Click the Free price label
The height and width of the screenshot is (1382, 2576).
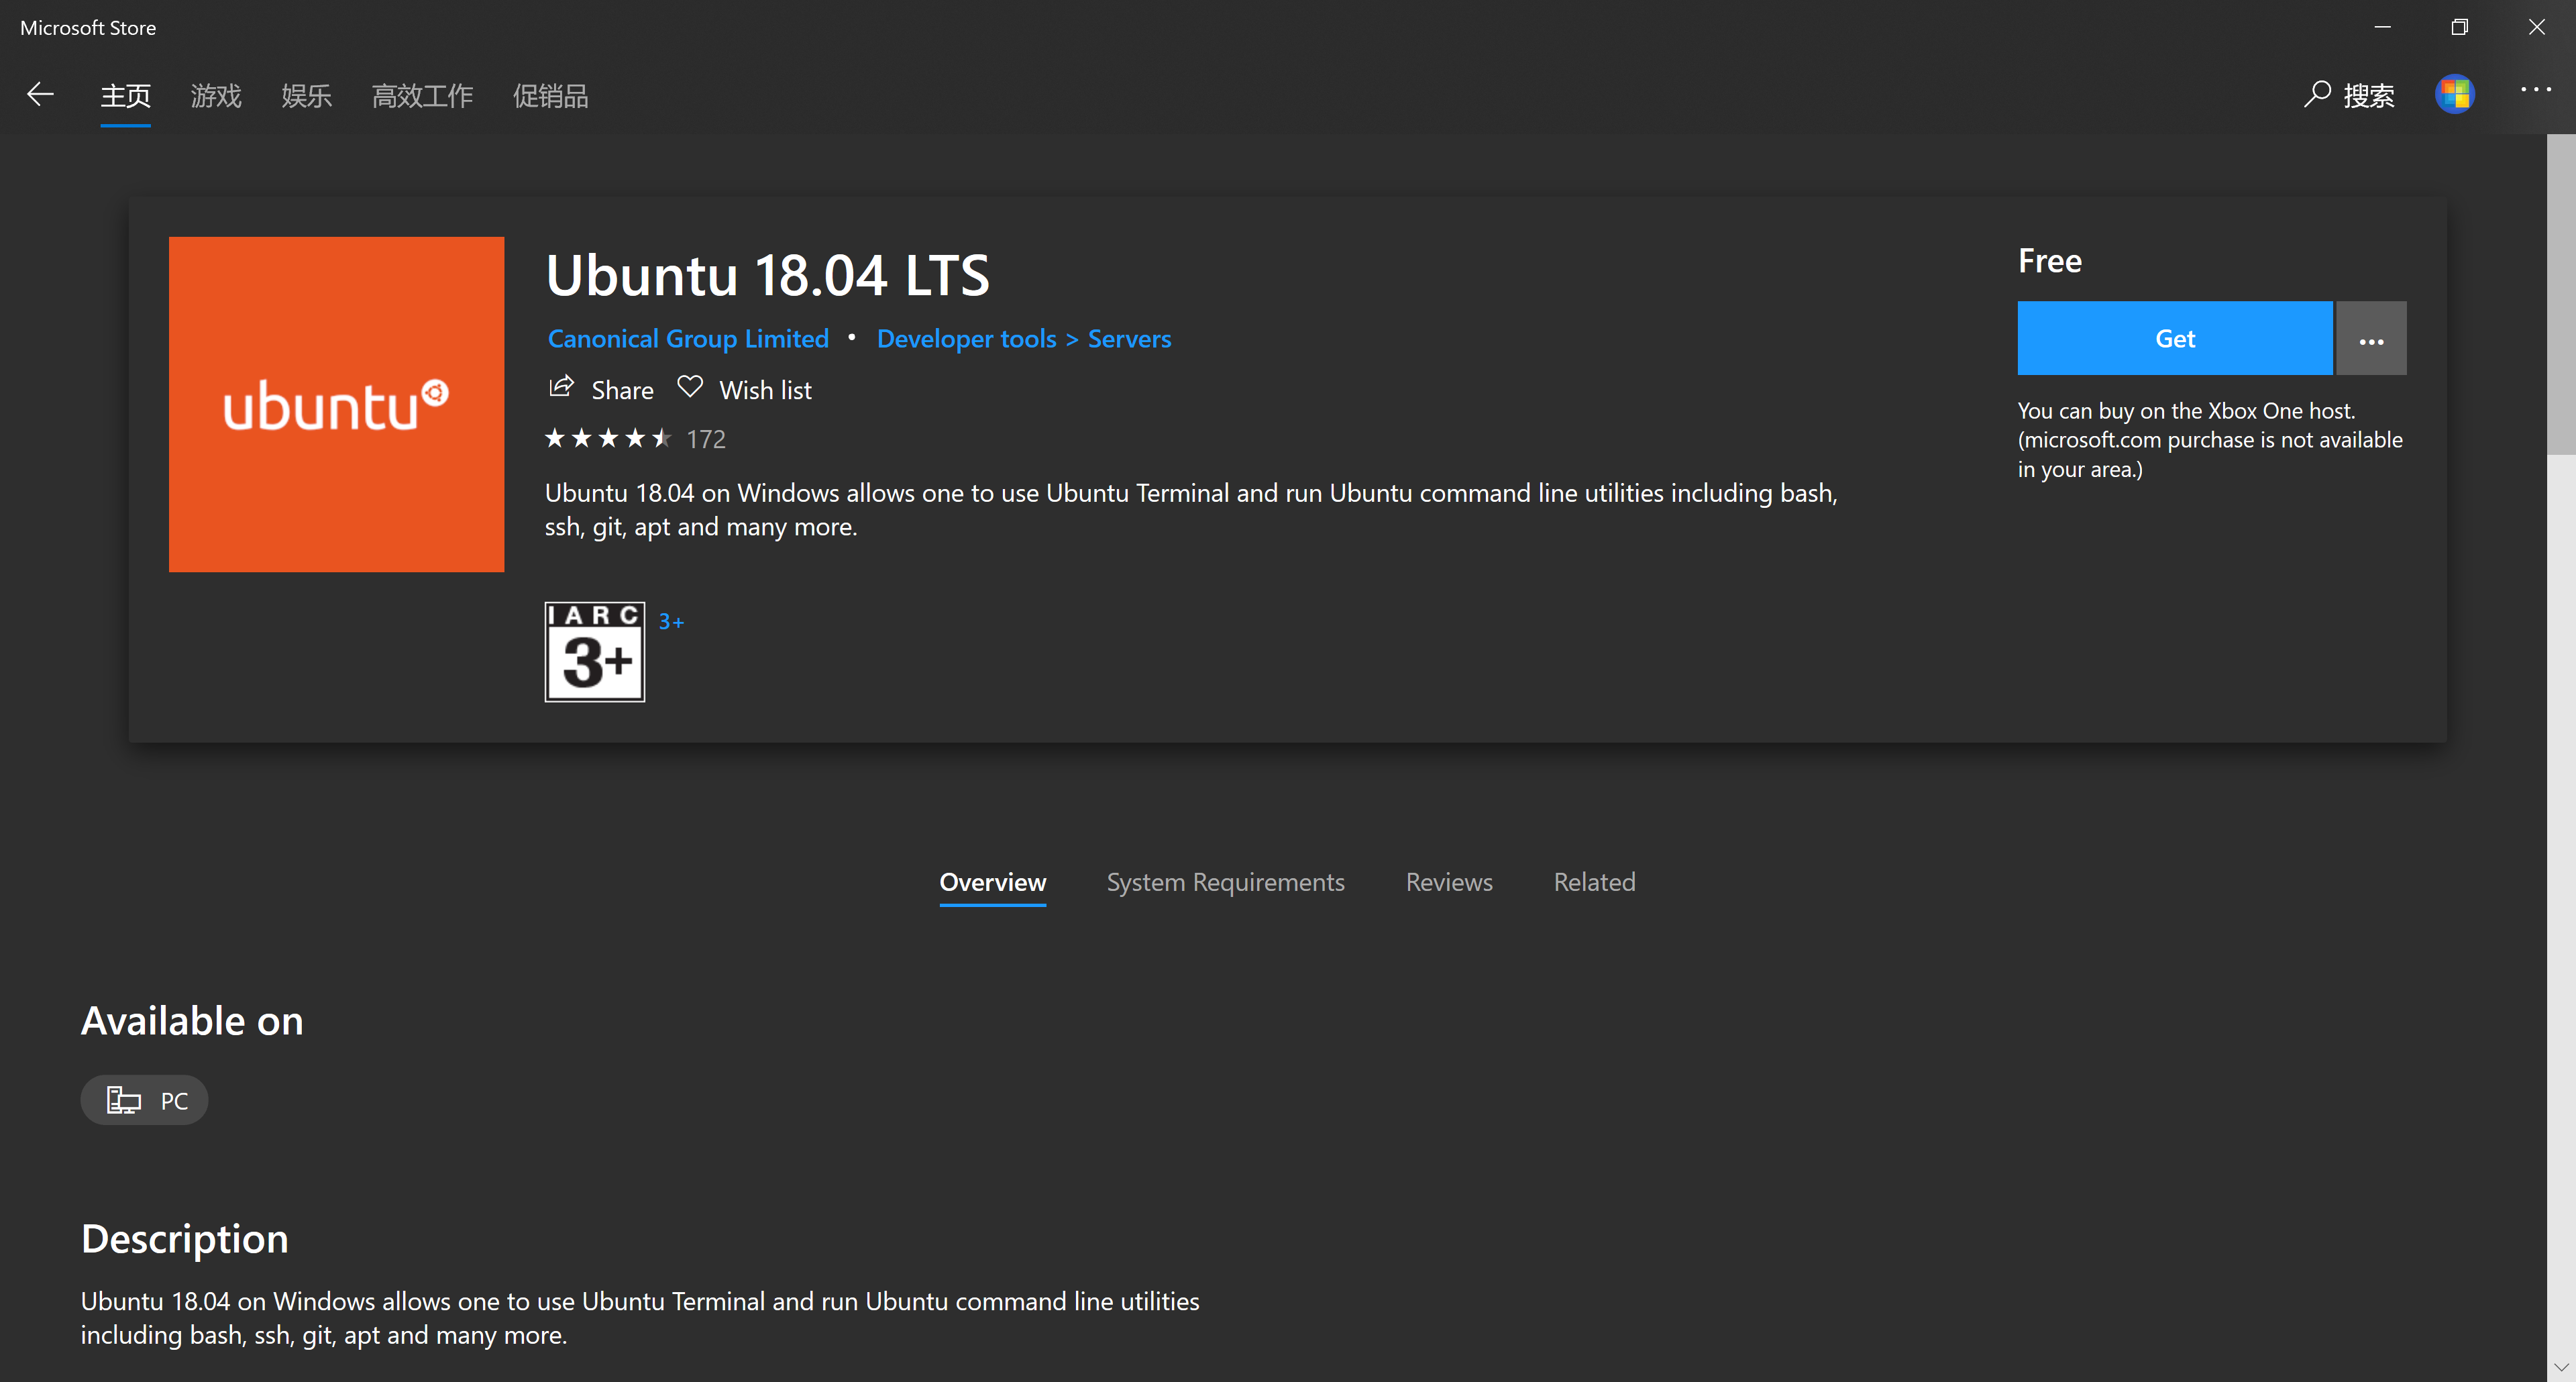point(2050,261)
